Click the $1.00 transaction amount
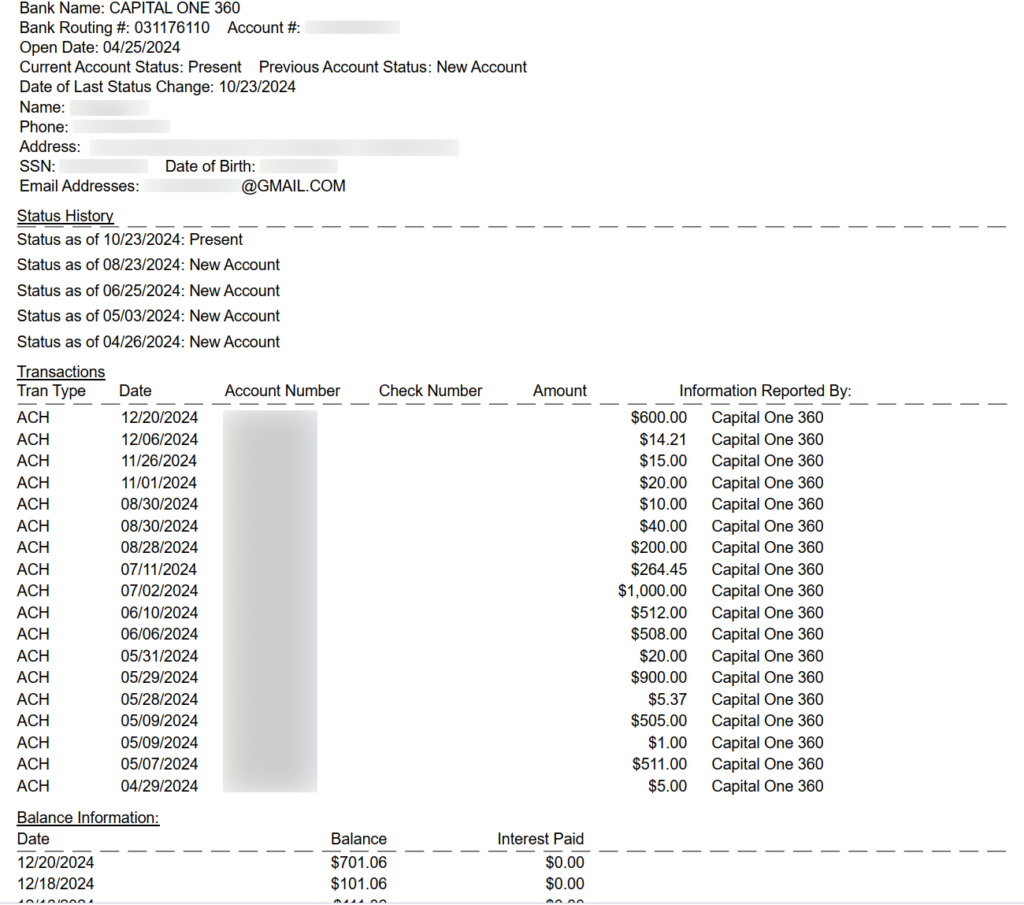1024x905 pixels. click(x=667, y=743)
